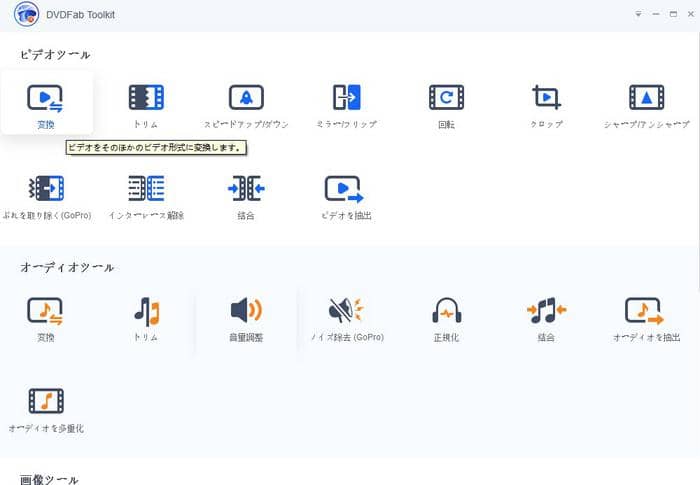Open the audio 変換 (convert) tool
The image size is (700, 485).
pos(46,318)
